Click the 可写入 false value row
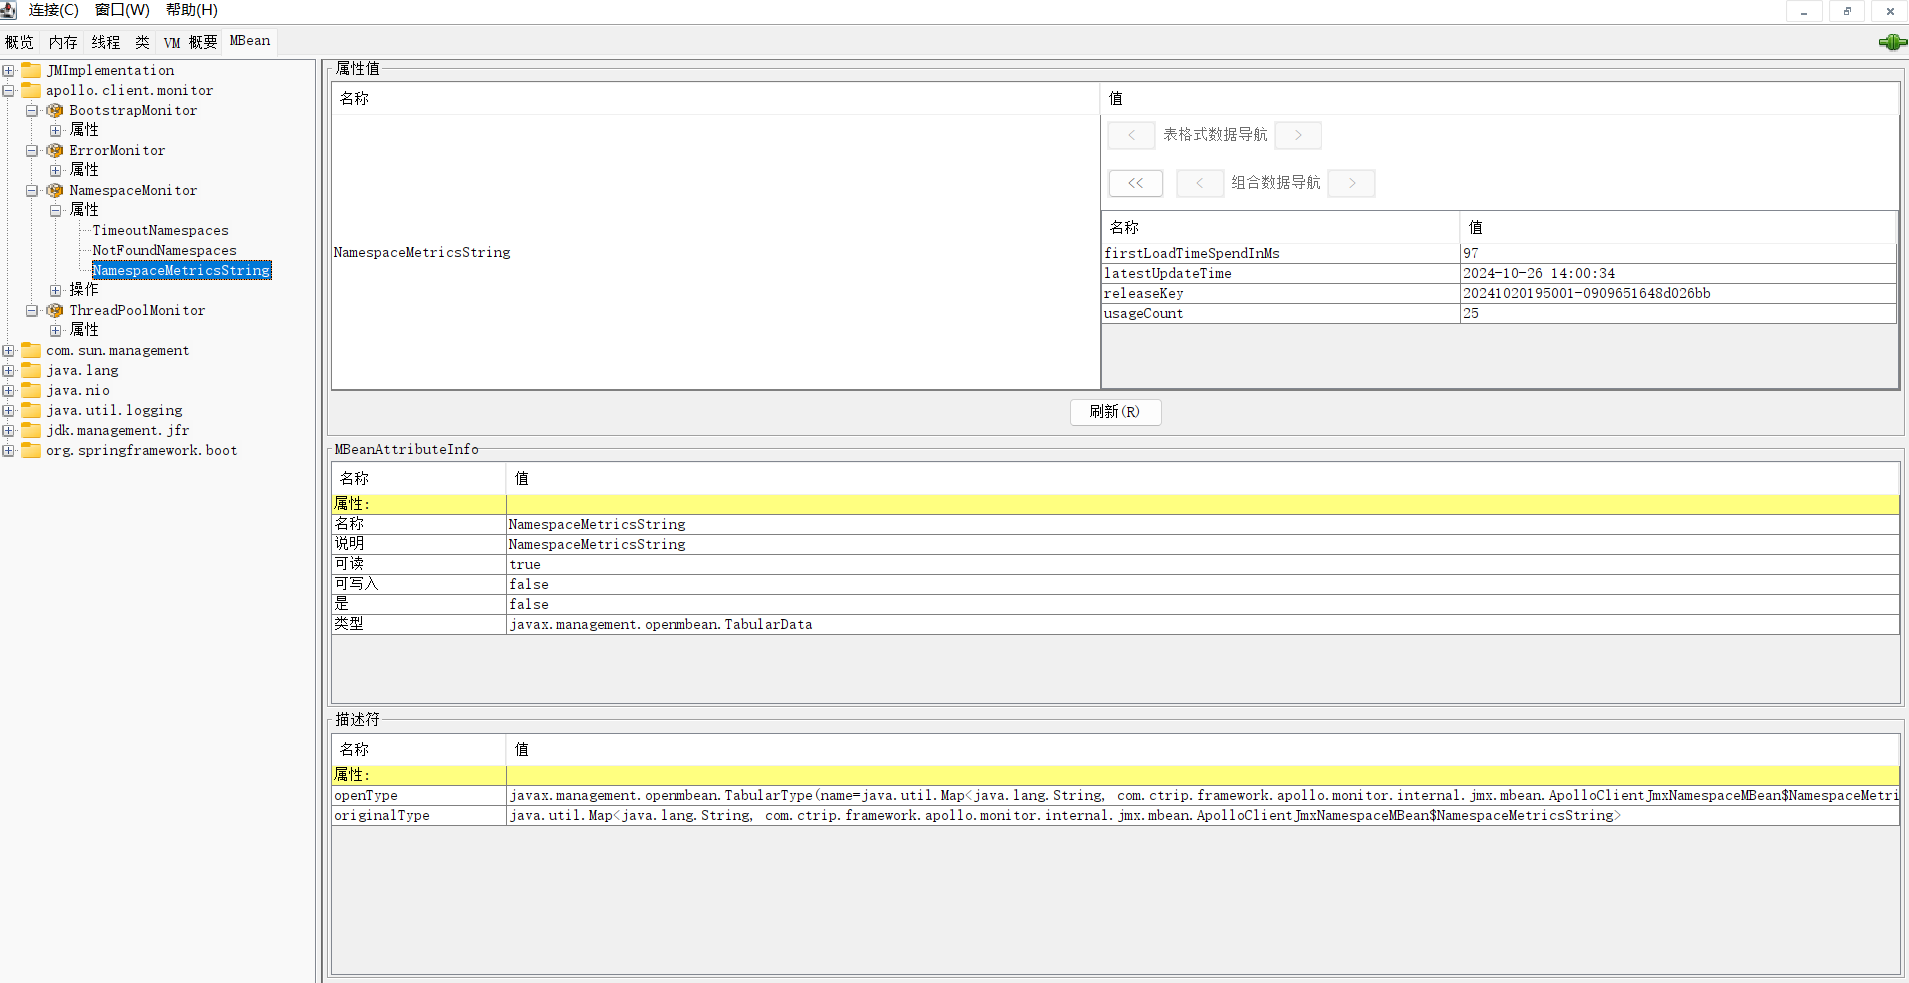 point(1115,585)
